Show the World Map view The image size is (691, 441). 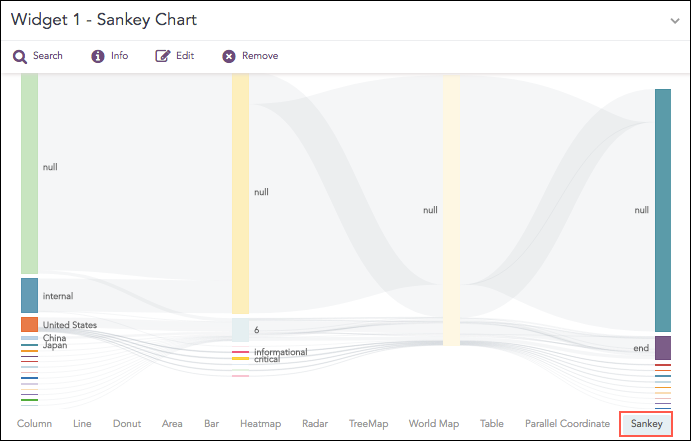(x=434, y=424)
